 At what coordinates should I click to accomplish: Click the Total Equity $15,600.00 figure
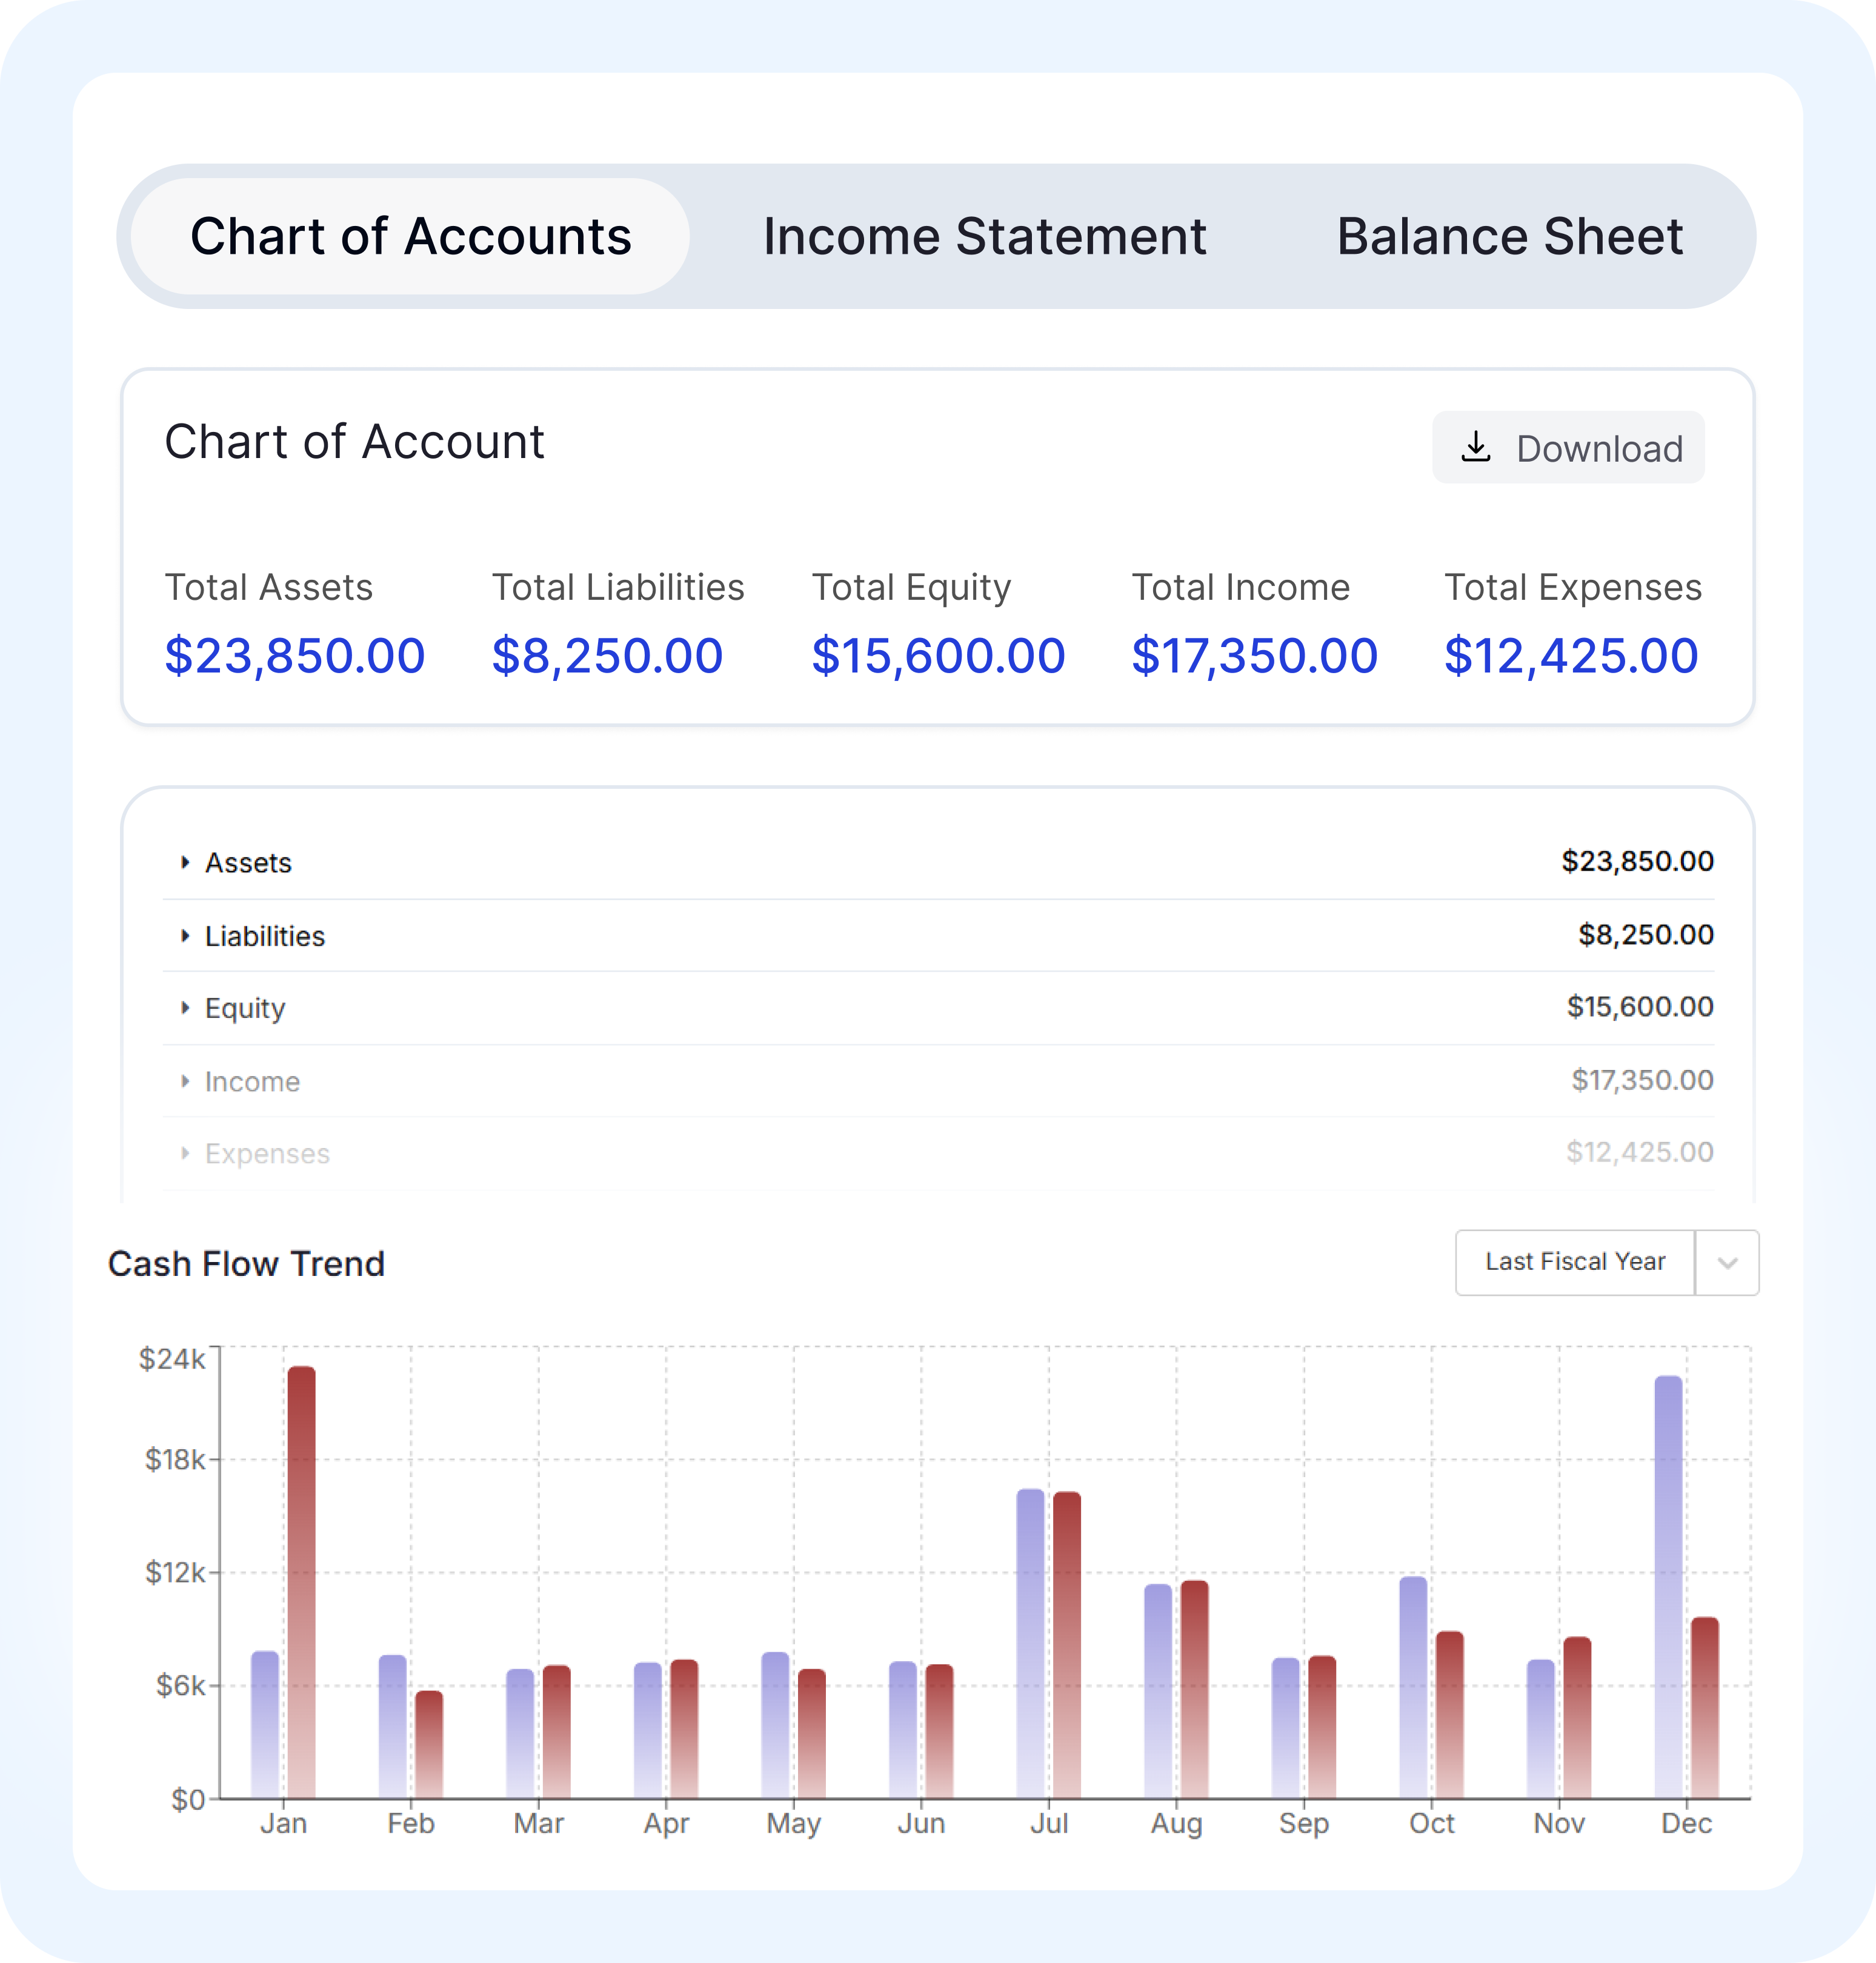(938, 656)
